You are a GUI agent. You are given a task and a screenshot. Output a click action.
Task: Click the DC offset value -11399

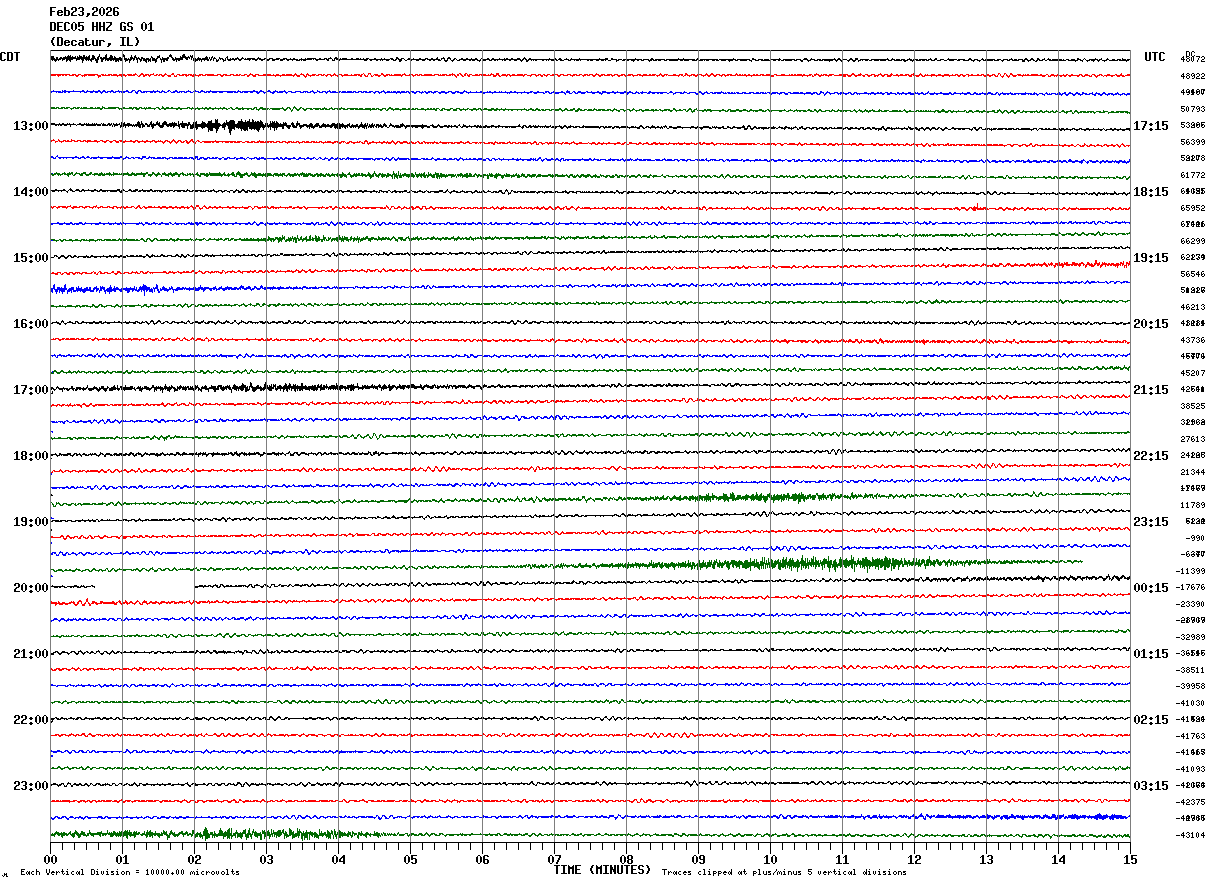pos(1190,571)
